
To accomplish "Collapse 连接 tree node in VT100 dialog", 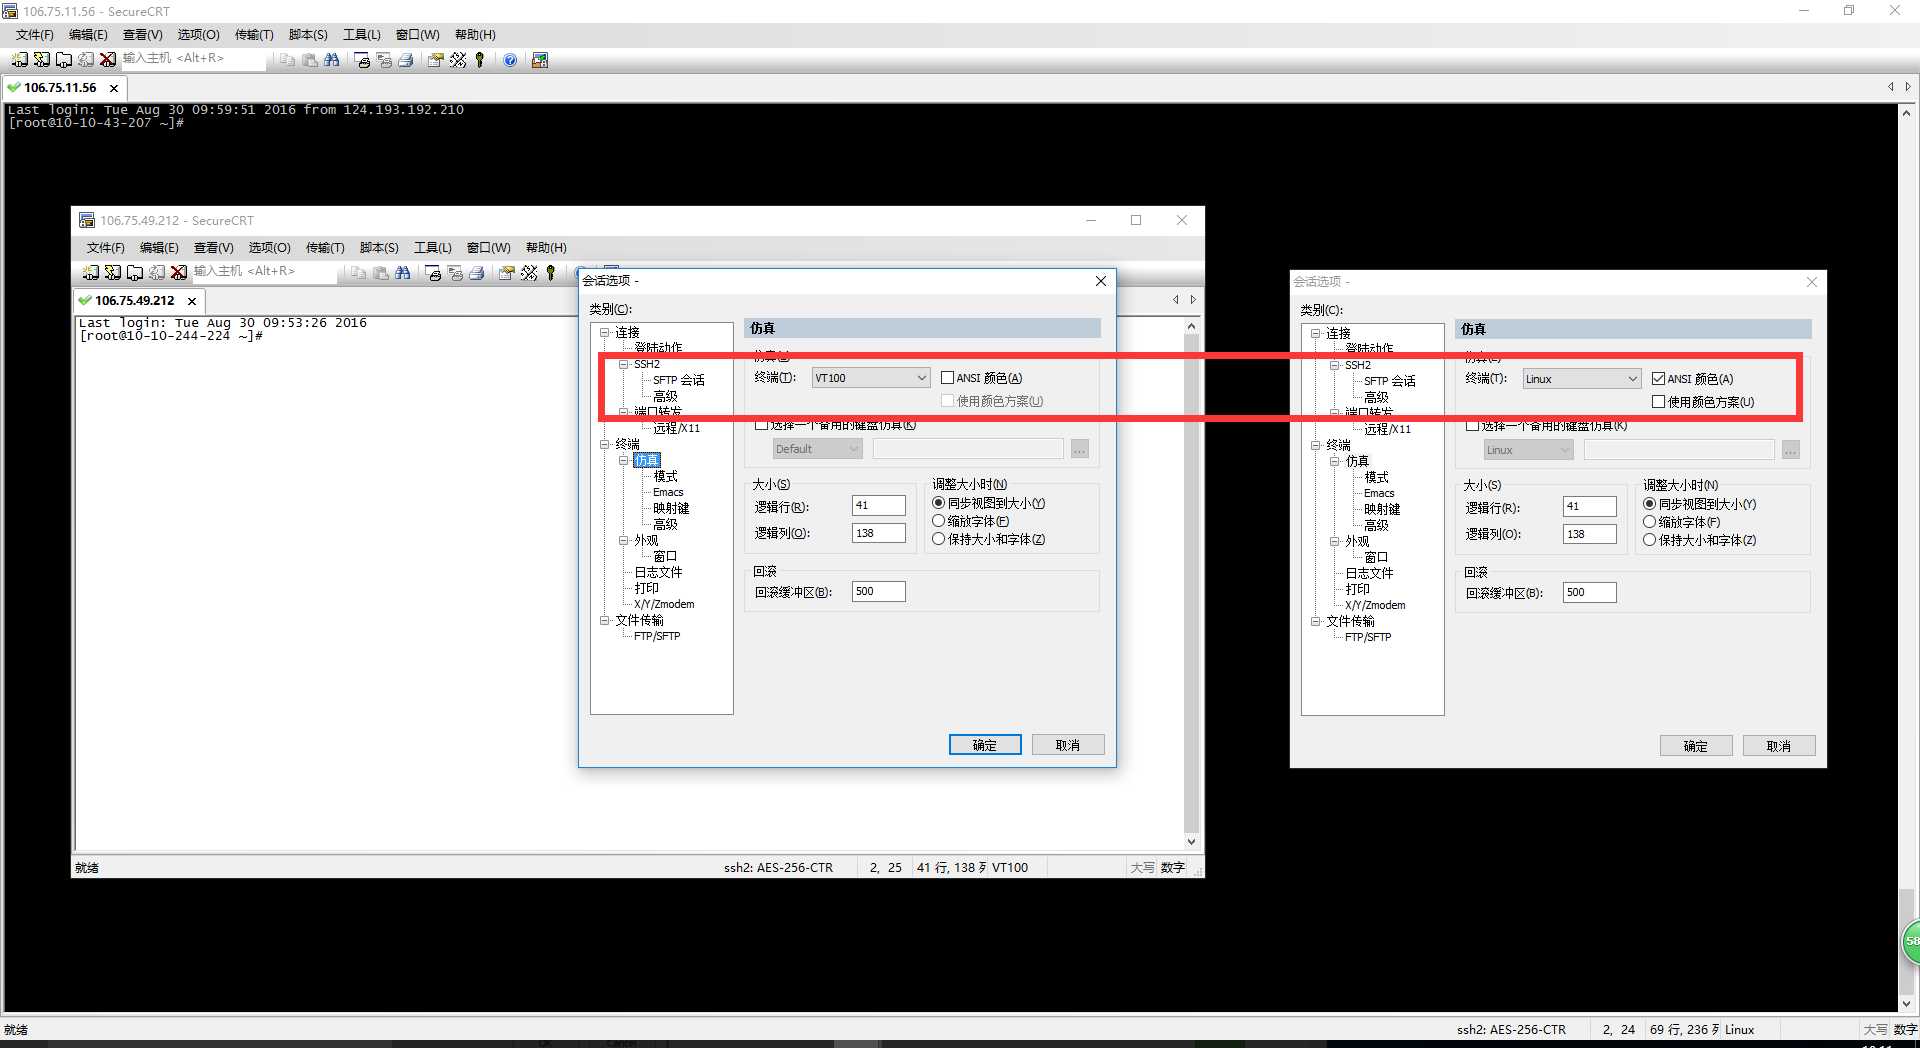I will tap(604, 332).
